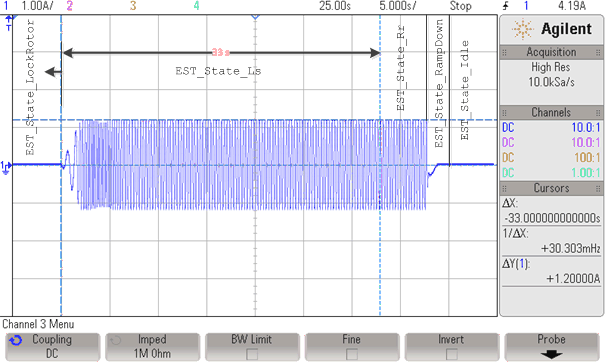Toggle the Fine adjustment checkbox
The width and height of the screenshot is (605, 362).
(352, 354)
